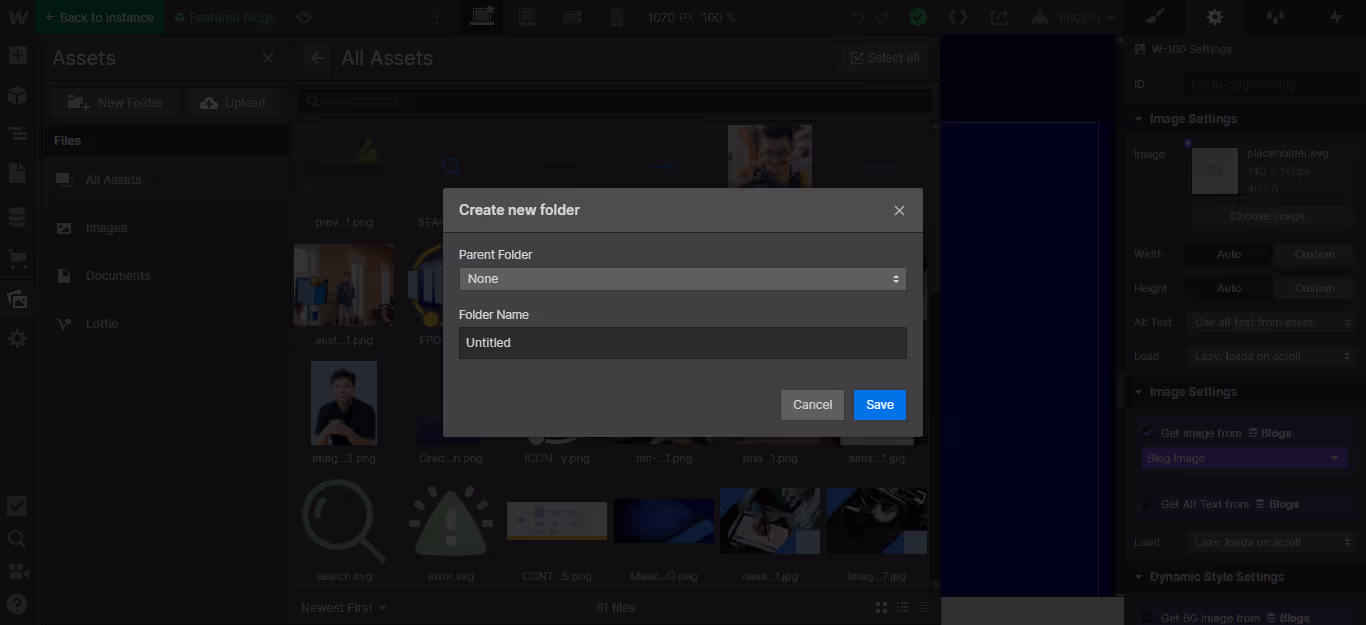The width and height of the screenshot is (1366, 625).
Task: Open the CMS collections panel
Action: point(17,217)
